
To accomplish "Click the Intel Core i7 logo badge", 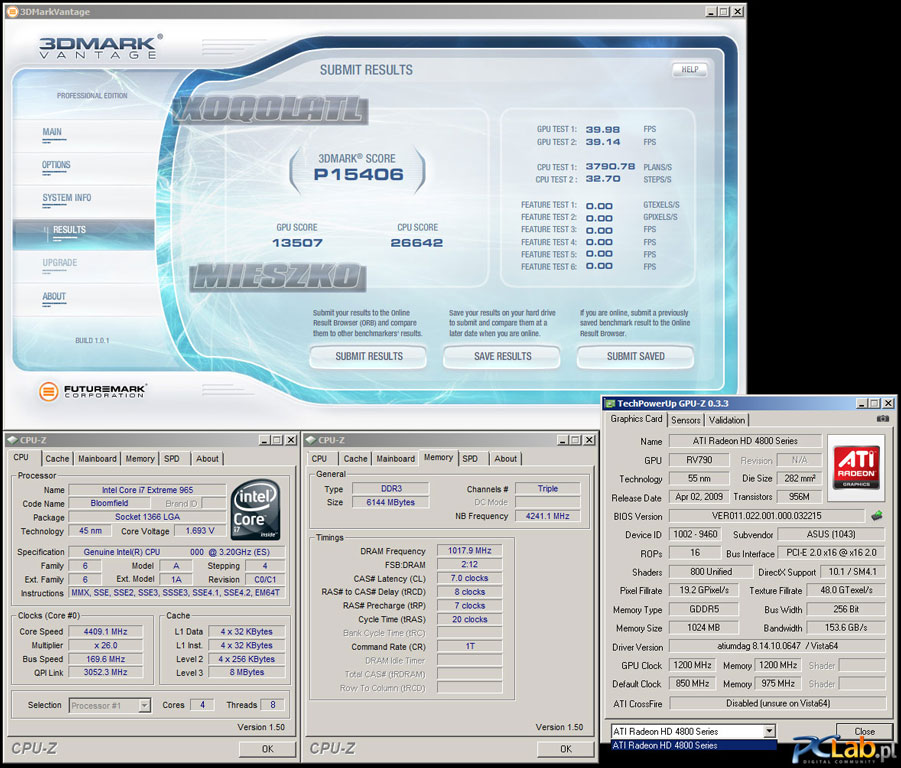I will click(255, 508).
